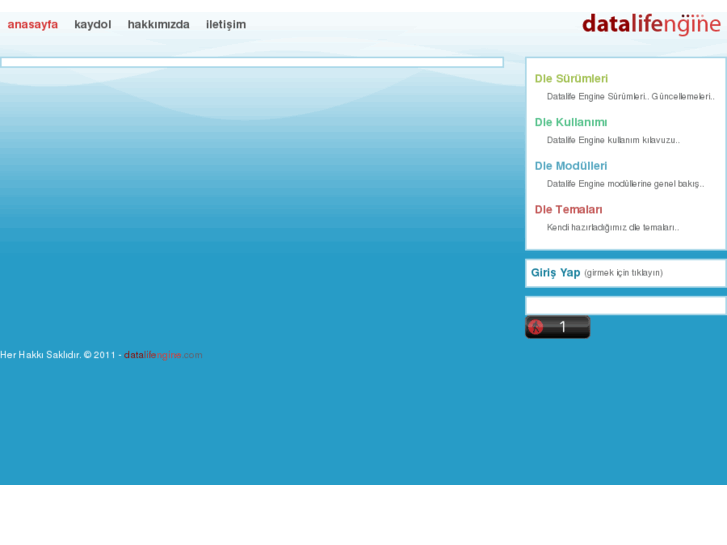Open the Dle Temaları link

pyautogui.click(x=568, y=210)
